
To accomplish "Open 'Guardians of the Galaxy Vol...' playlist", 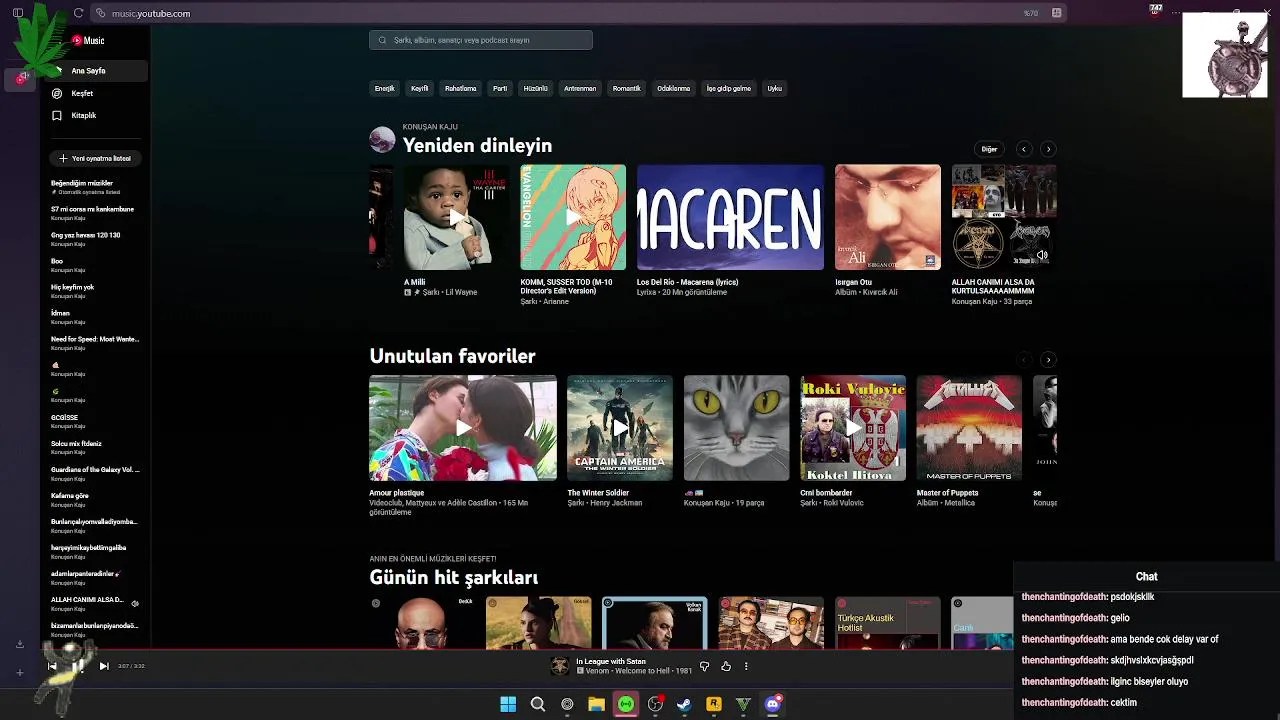I will [x=97, y=473].
